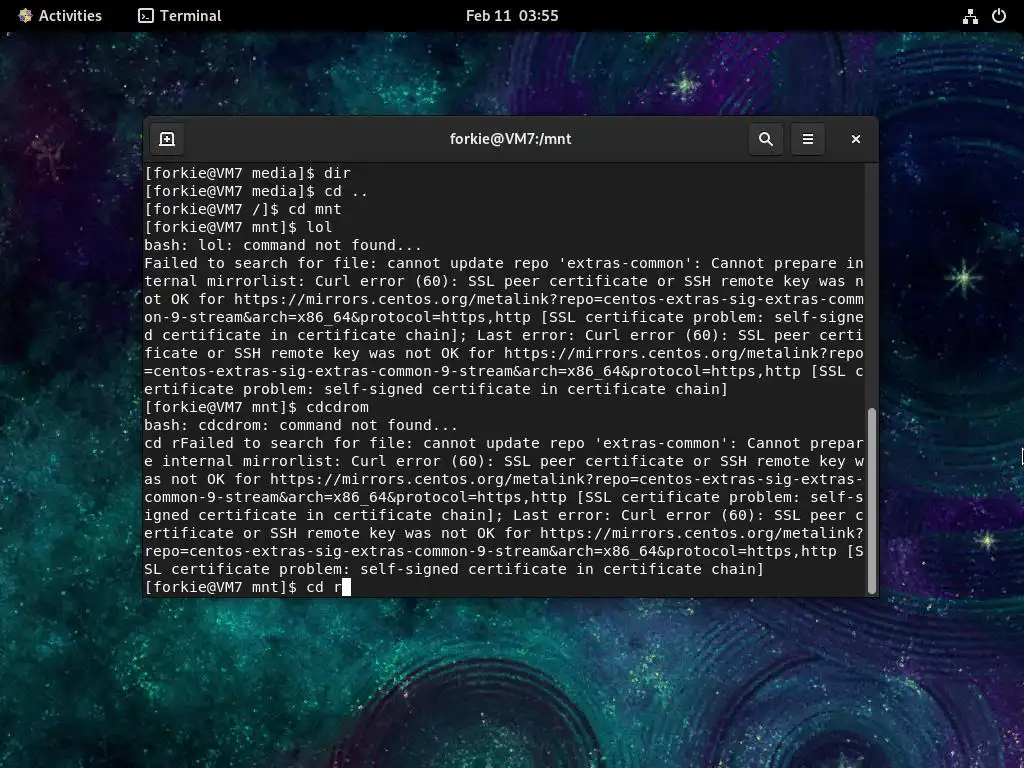Open the Activities overview
Image resolution: width=1024 pixels, height=768 pixels.
pos(60,16)
